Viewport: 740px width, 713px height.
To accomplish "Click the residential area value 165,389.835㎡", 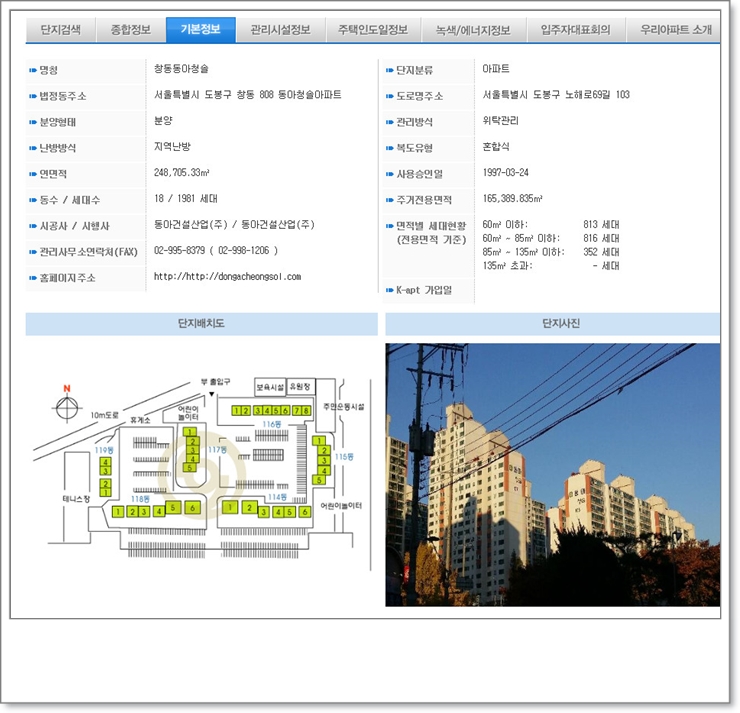I will pyautogui.click(x=513, y=199).
